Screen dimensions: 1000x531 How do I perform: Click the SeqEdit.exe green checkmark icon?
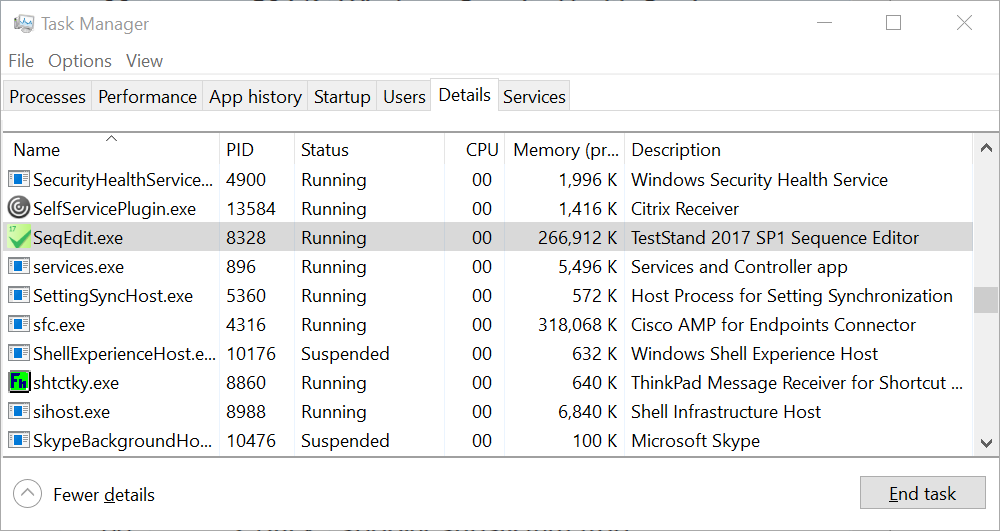pyautogui.click(x=19, y=238)
